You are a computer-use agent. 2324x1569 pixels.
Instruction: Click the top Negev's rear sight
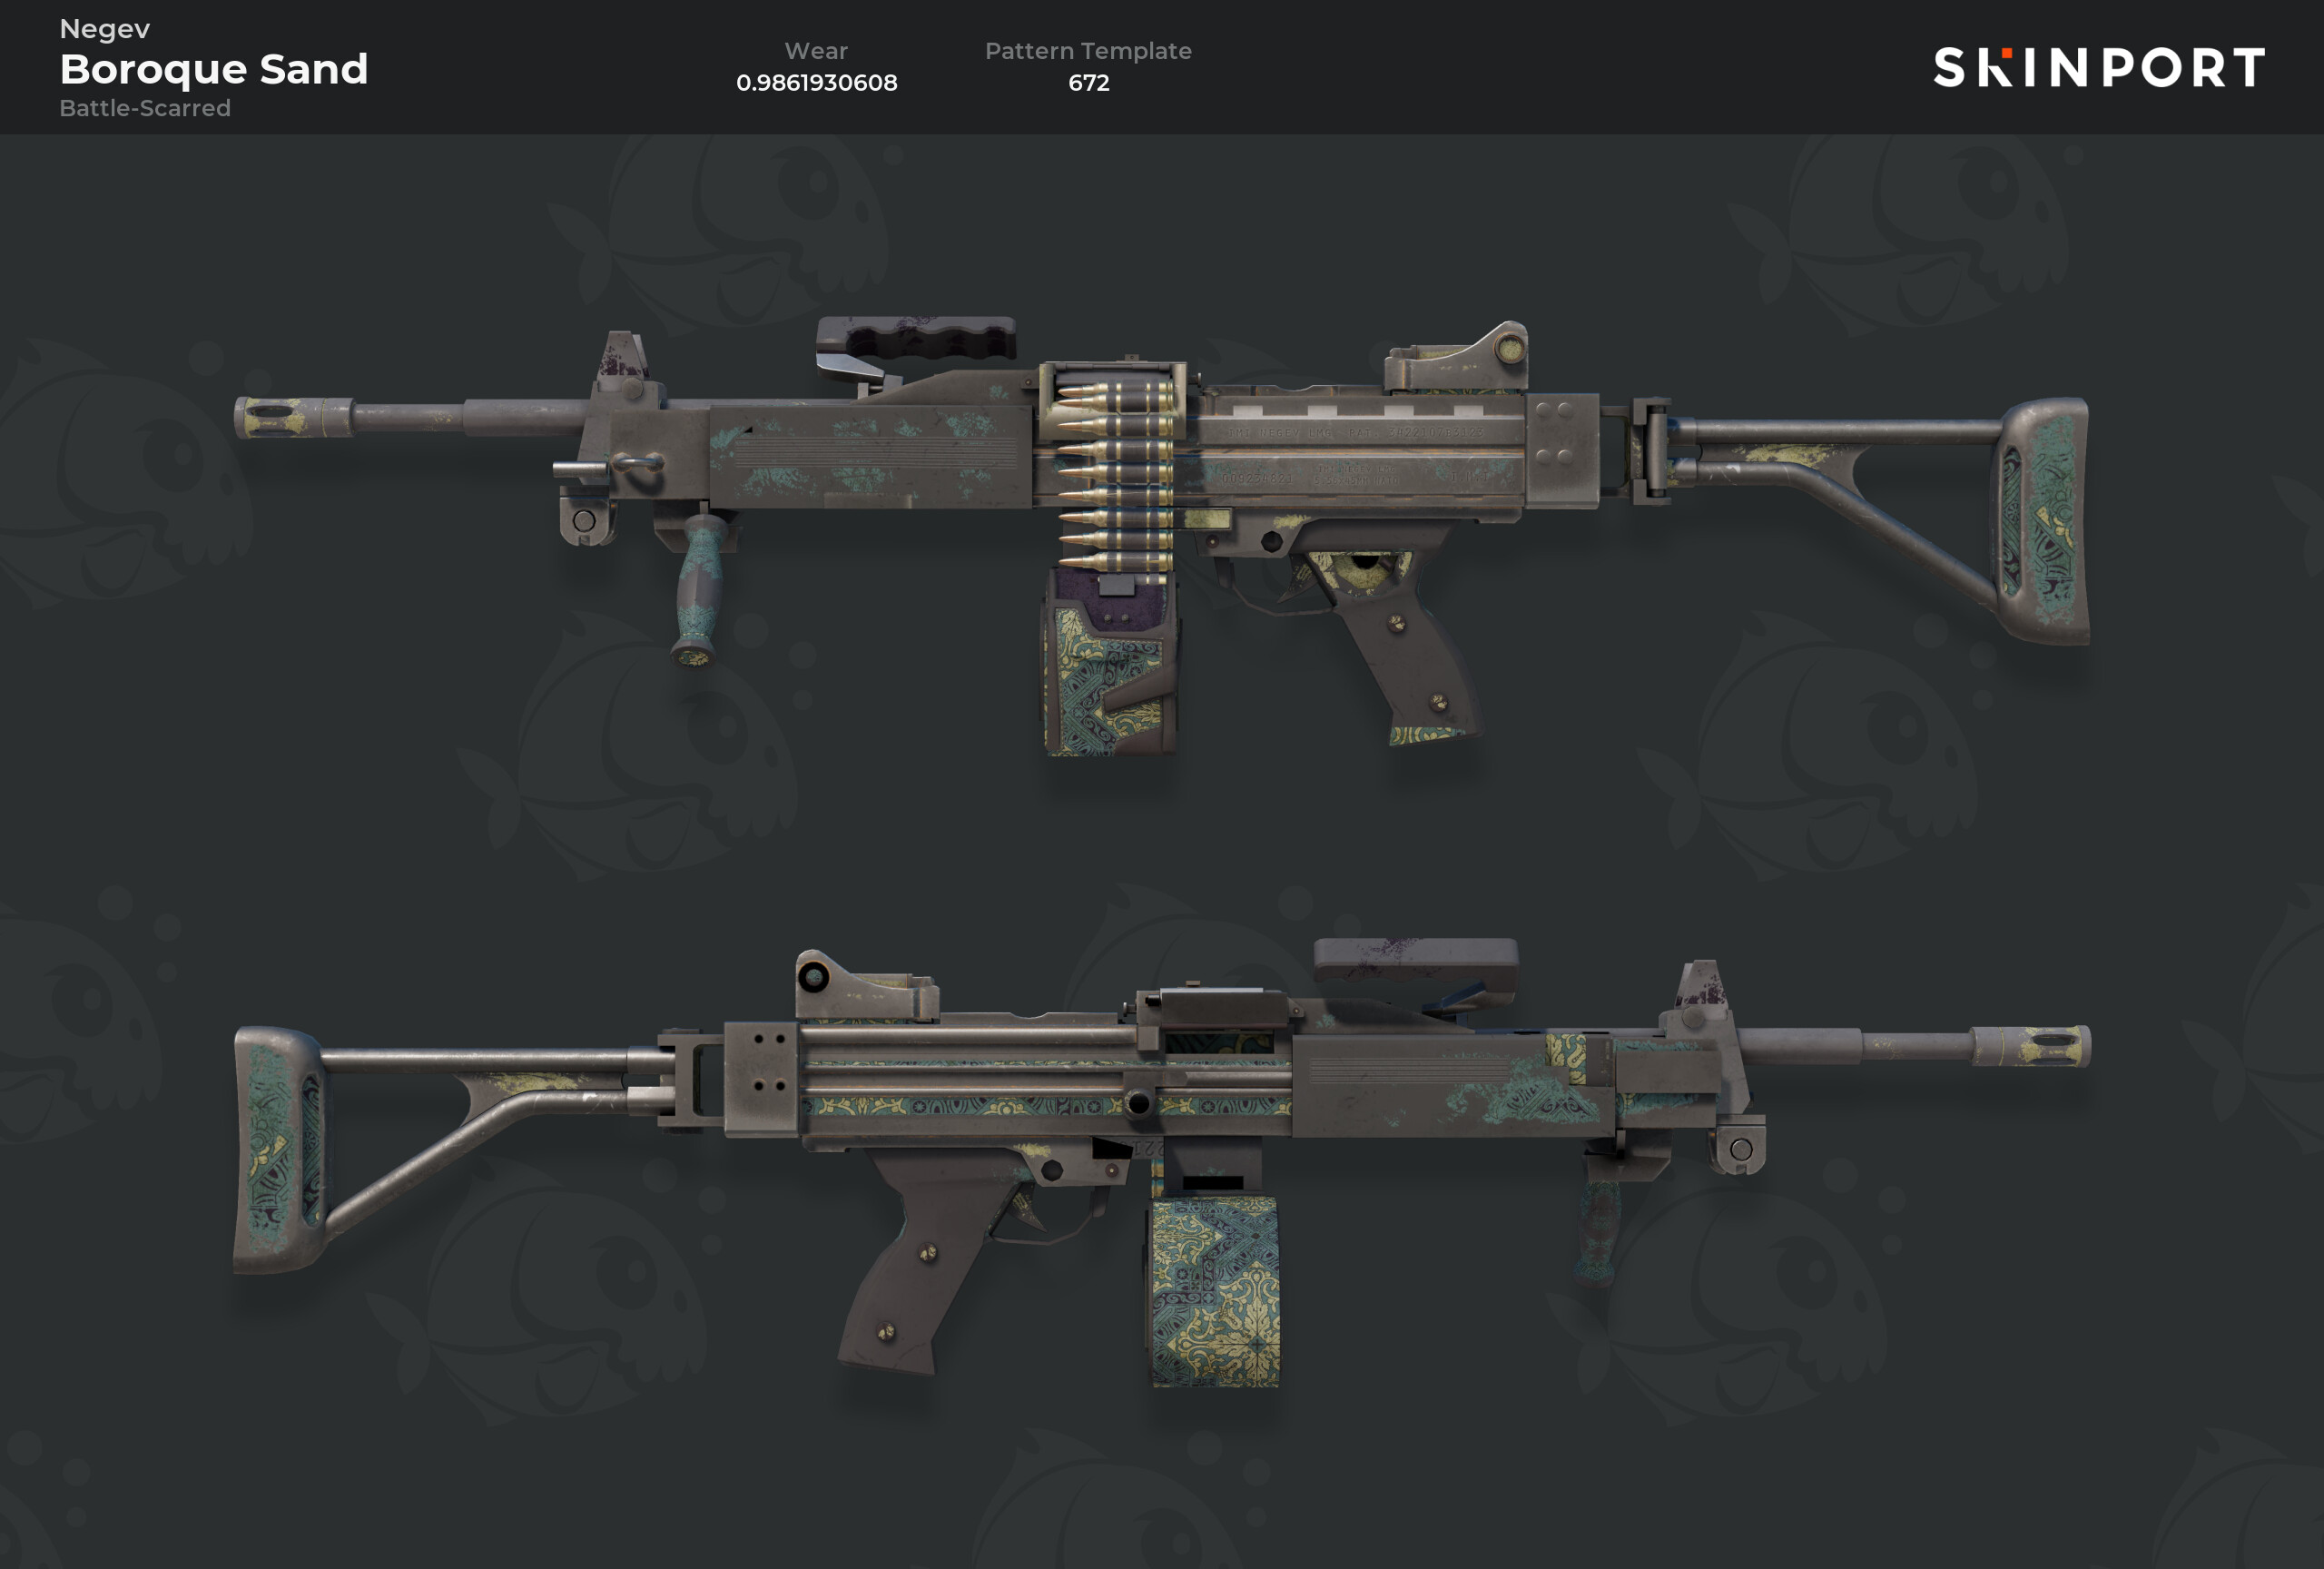[1456, 357]
